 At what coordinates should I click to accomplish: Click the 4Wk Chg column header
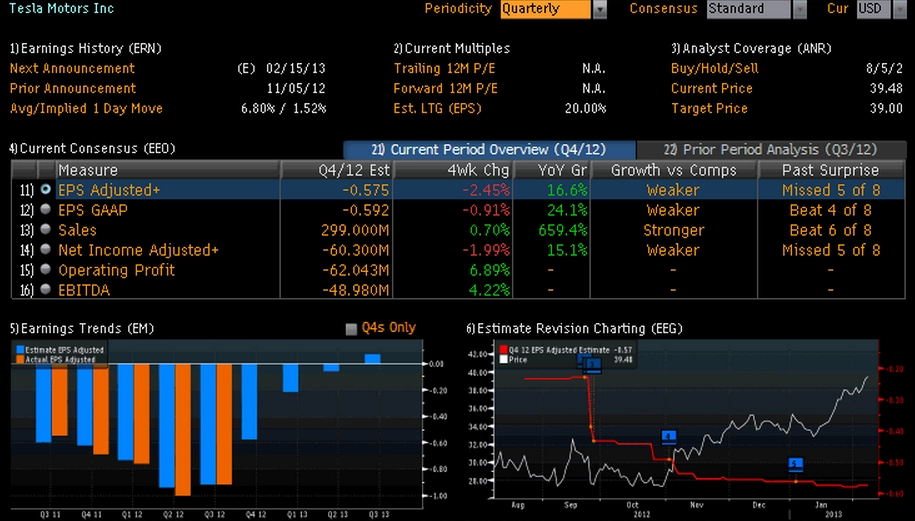click(x=453, y=170)
